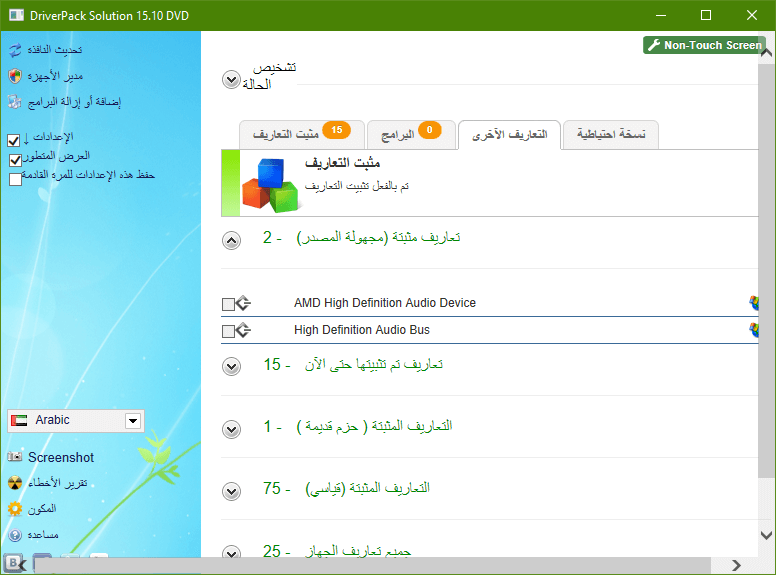This screenshot has width=776, height=575.
Task: Click the horizontal scrollbar thumb at bottom
Action: click(372, 565)
